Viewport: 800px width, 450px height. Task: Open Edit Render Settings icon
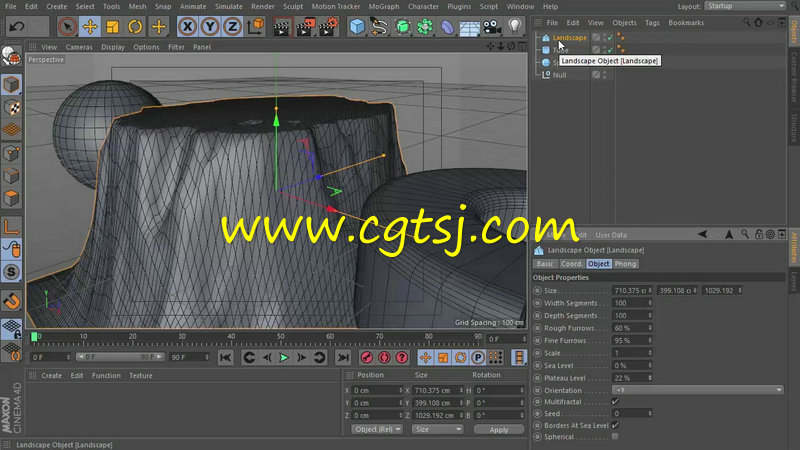coord(329,27)
